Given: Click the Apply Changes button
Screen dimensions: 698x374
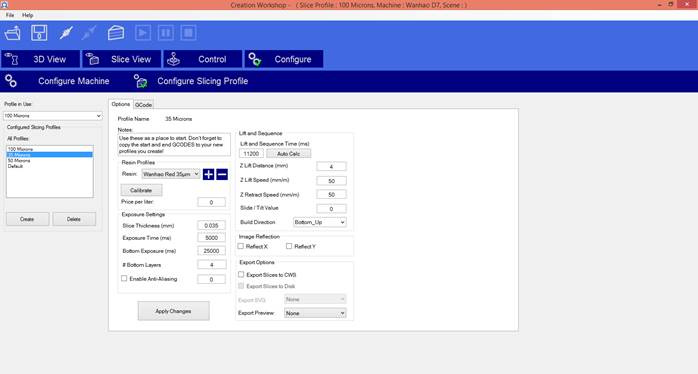Looking at the screenshot, I should 173,311.
